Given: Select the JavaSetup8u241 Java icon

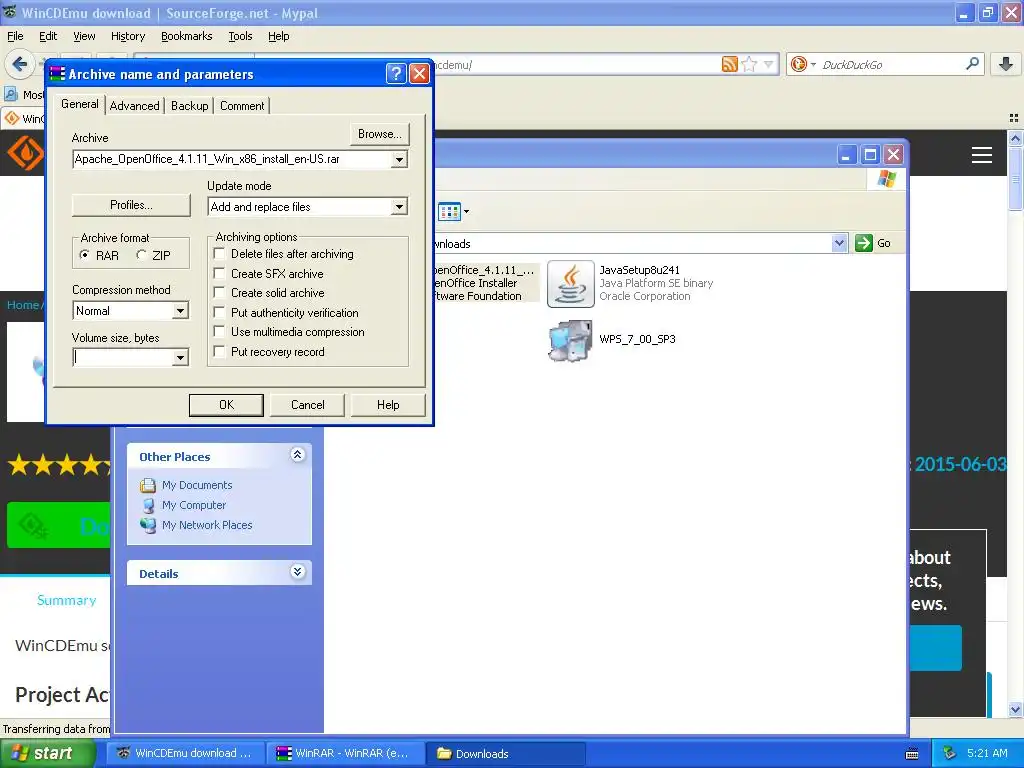Looking at the screenshot, I should tap(570, 283).
